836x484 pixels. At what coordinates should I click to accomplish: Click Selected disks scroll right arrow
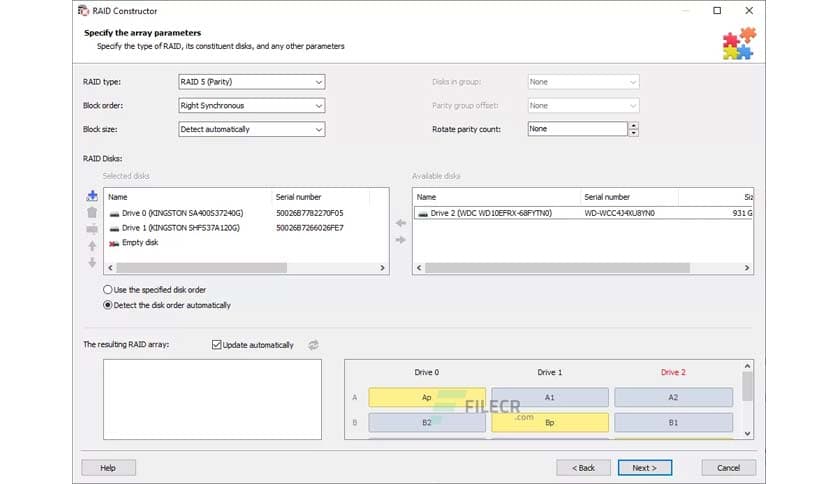[x=382, y=268]
